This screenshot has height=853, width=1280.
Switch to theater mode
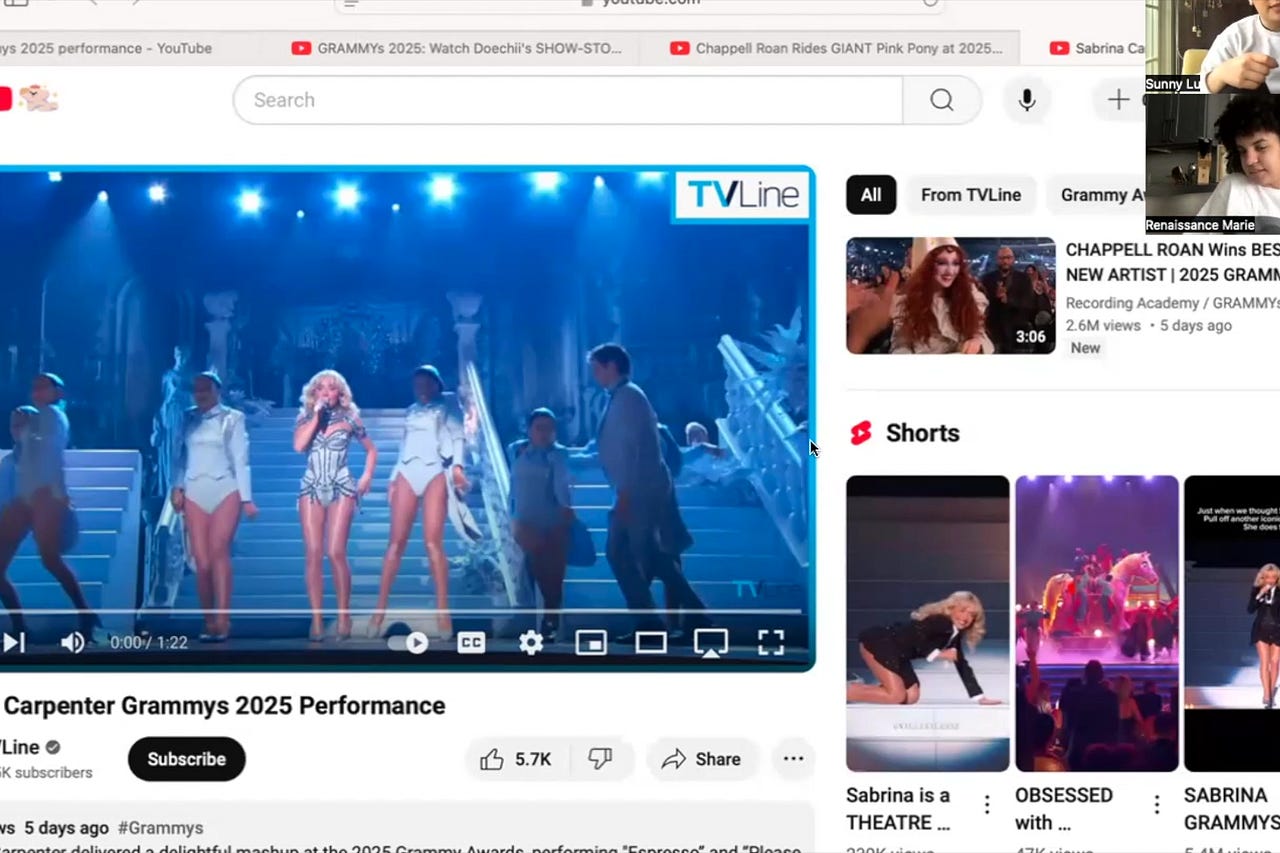pos(651,643)
